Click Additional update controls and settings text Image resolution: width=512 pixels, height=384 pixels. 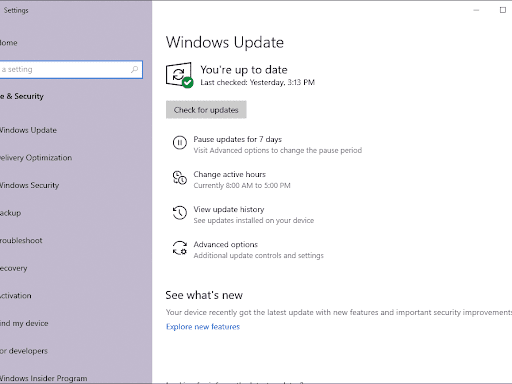point(259,255)
